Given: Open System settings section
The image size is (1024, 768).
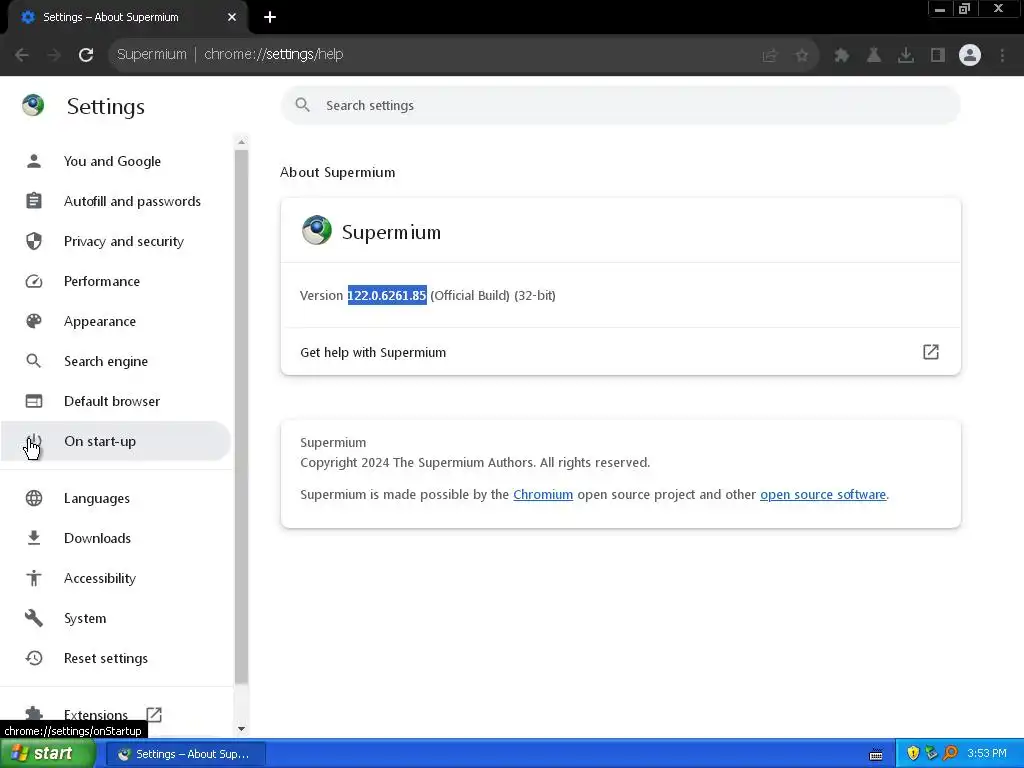Looking at the screenshot, I should 116,618.
